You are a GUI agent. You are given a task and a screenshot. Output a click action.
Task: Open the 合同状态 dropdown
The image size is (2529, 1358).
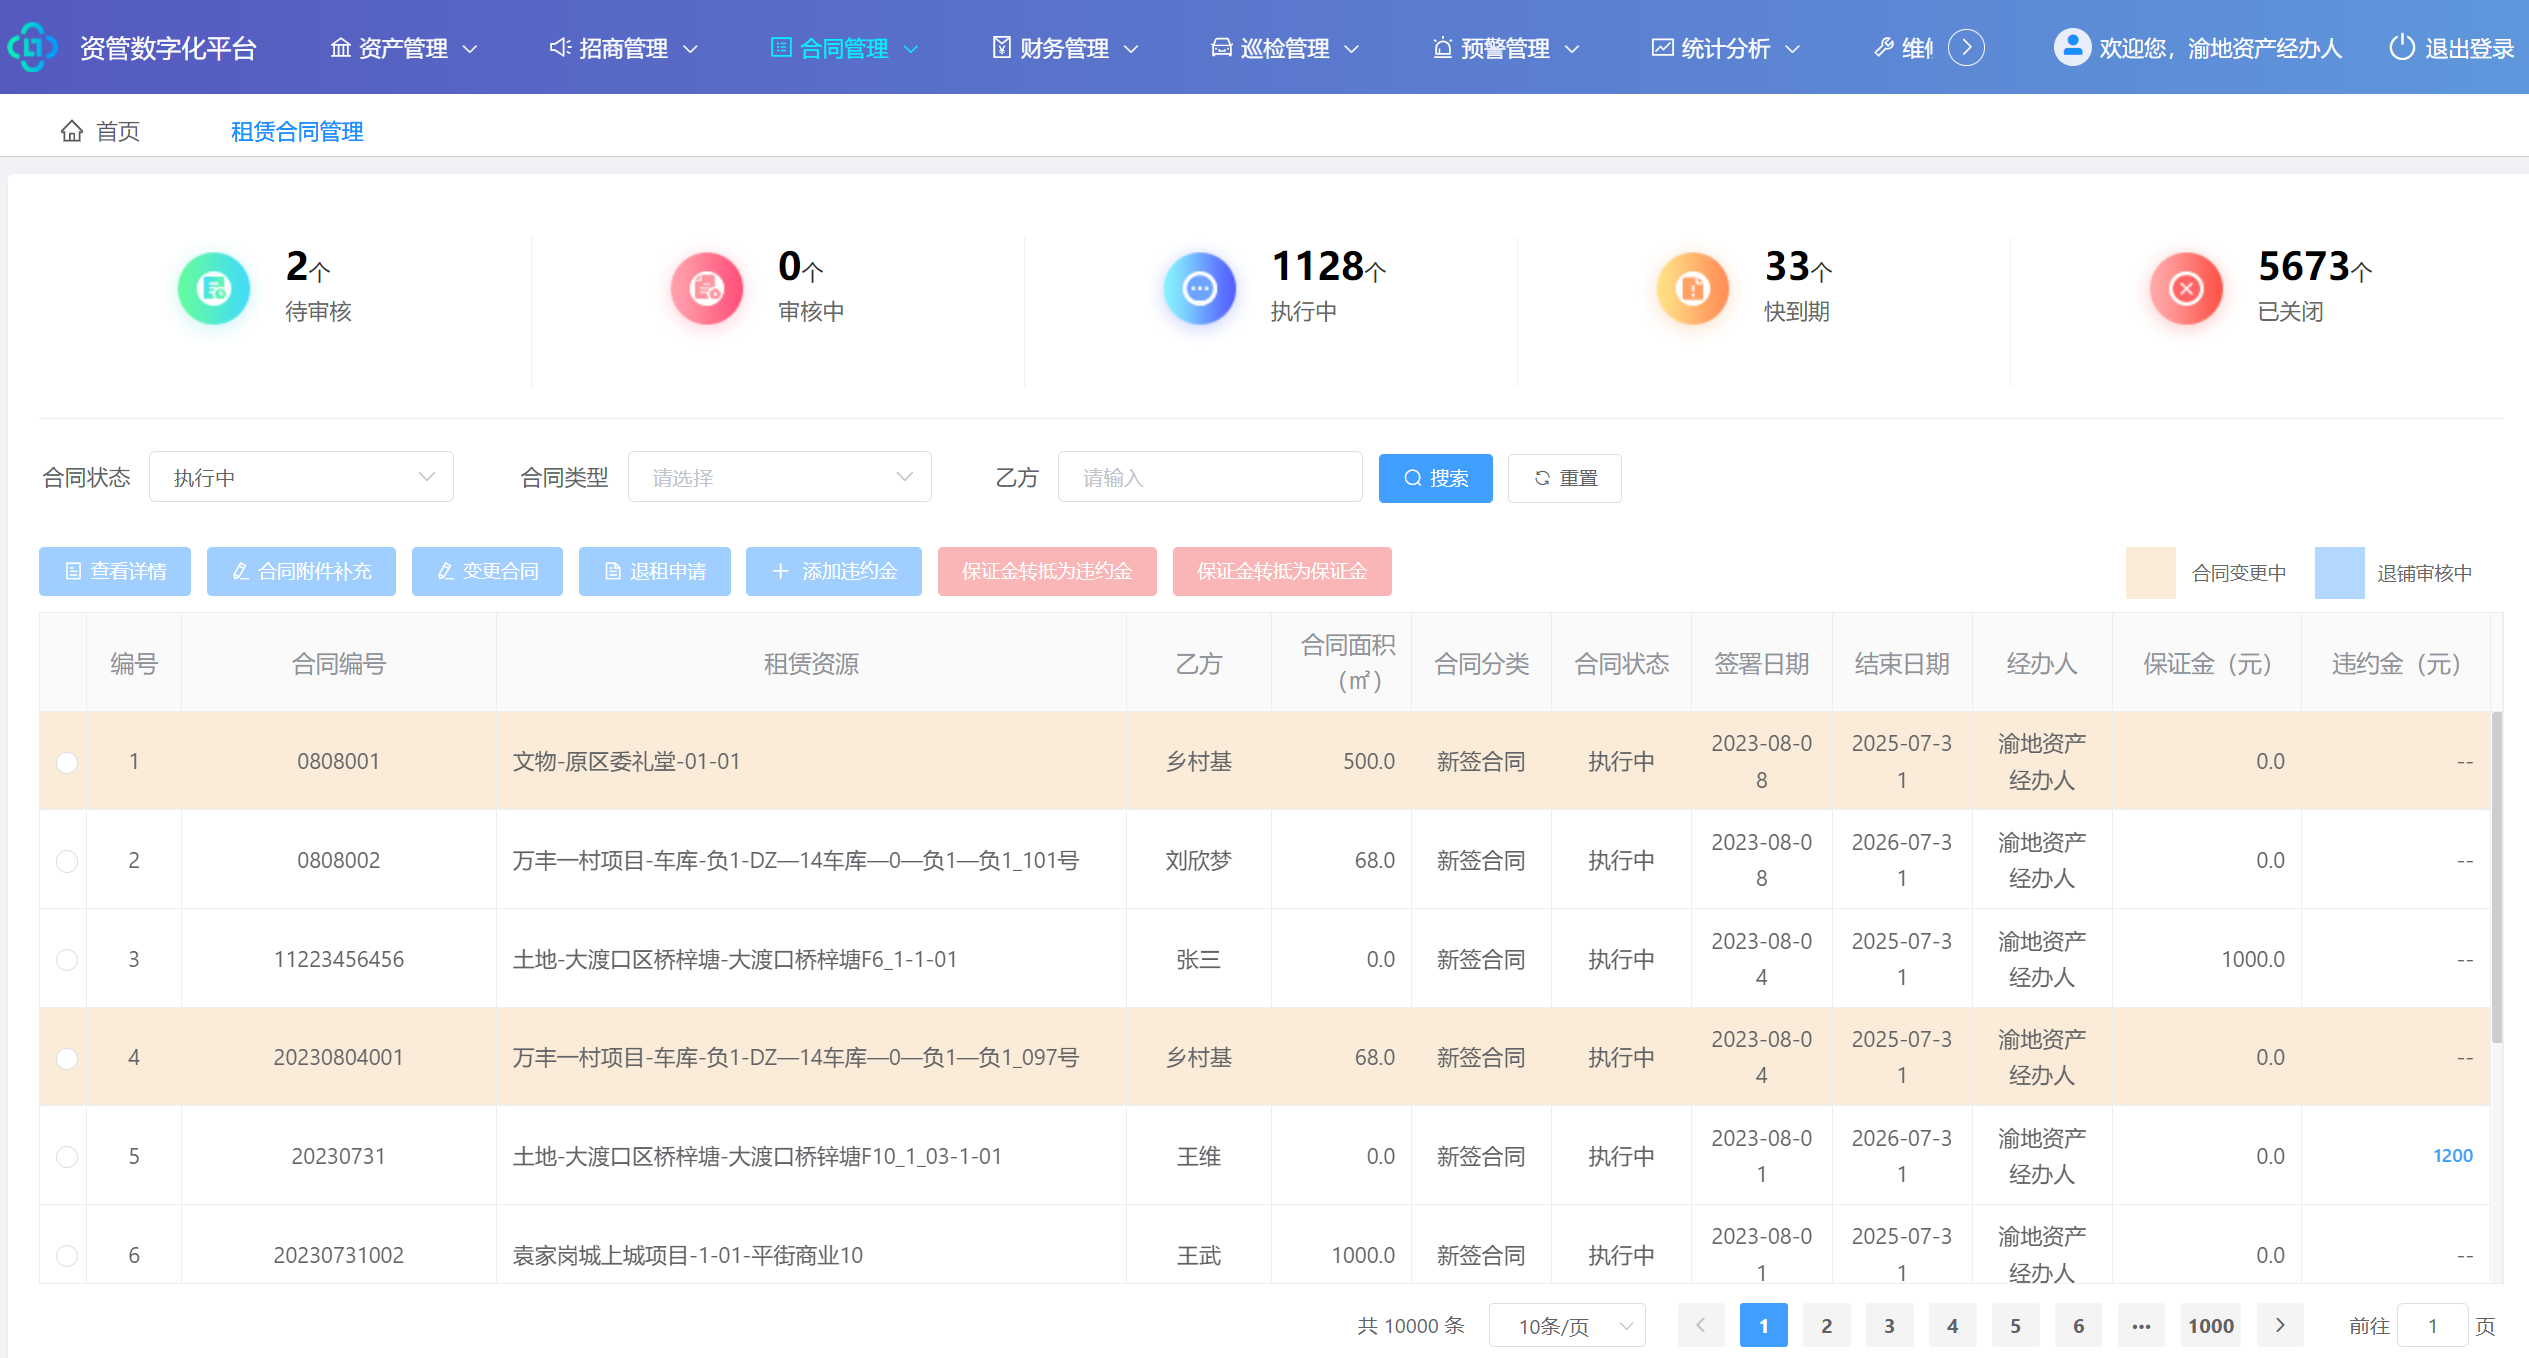coord(301,477)
